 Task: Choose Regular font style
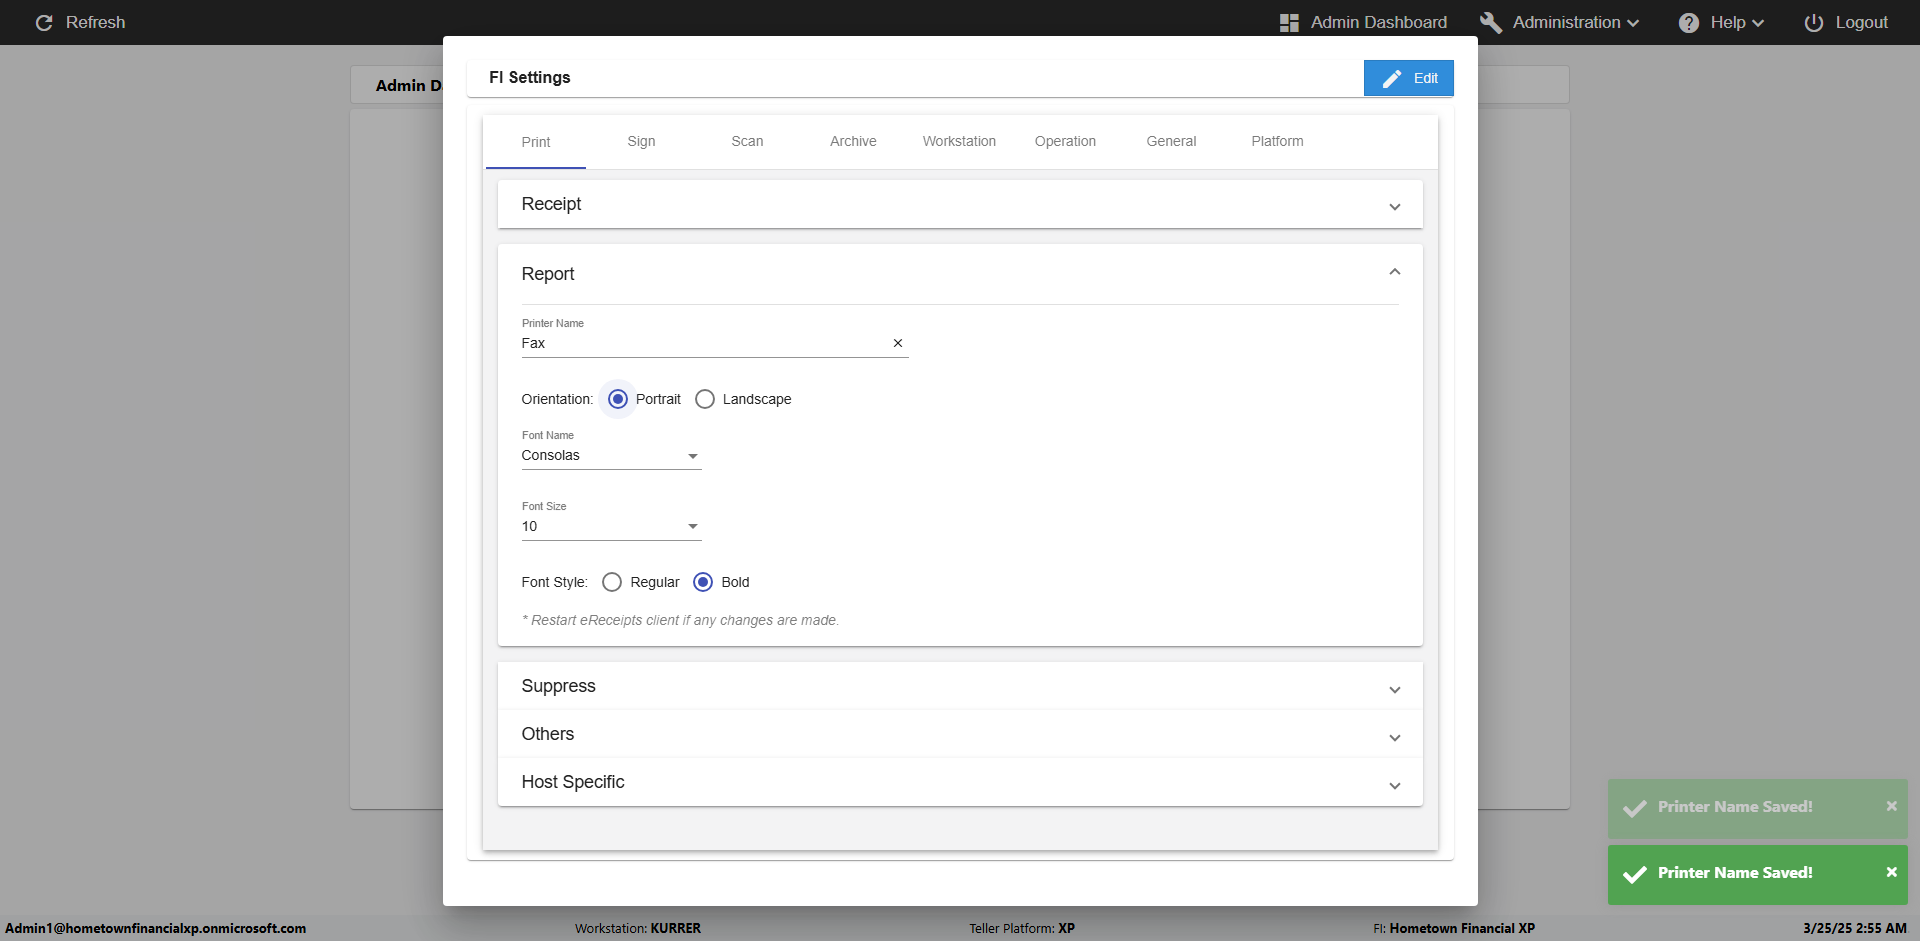612,582
